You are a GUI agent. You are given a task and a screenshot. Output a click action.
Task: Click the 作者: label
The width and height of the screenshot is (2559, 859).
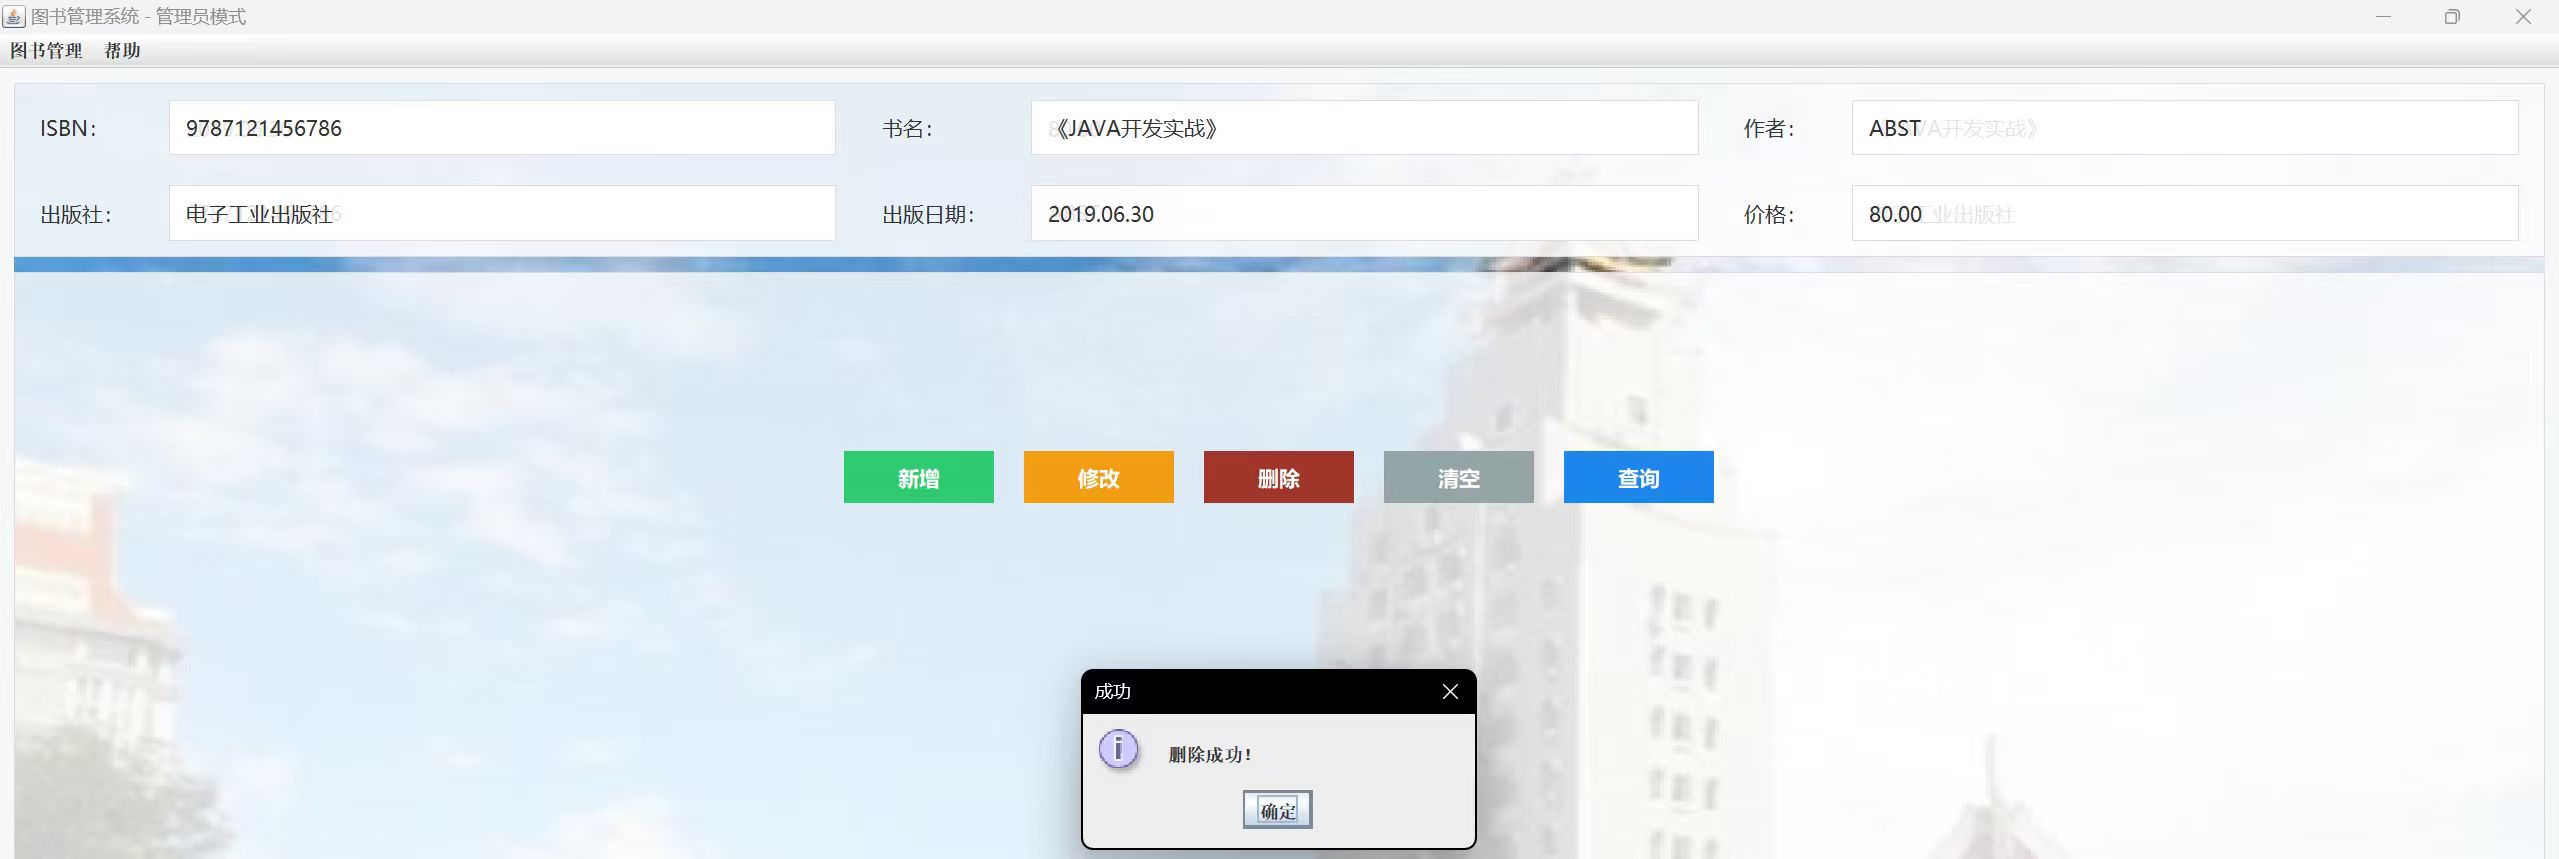1770,128
